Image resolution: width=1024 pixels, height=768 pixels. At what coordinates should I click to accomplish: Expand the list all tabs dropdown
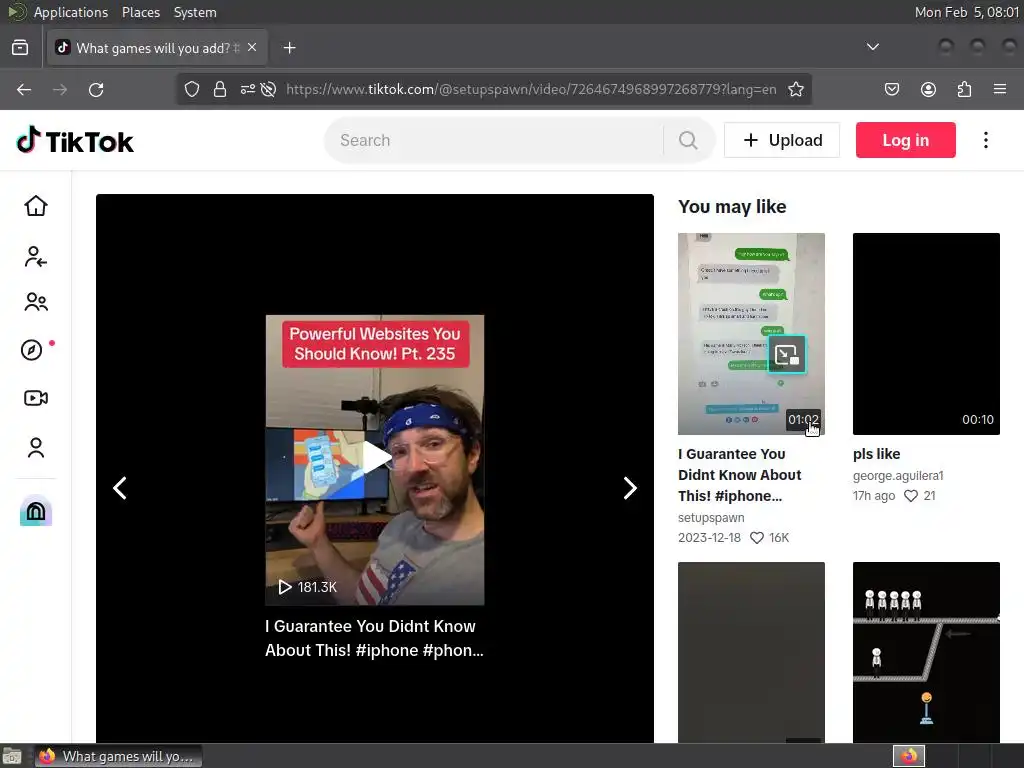(x=872, y=47)
